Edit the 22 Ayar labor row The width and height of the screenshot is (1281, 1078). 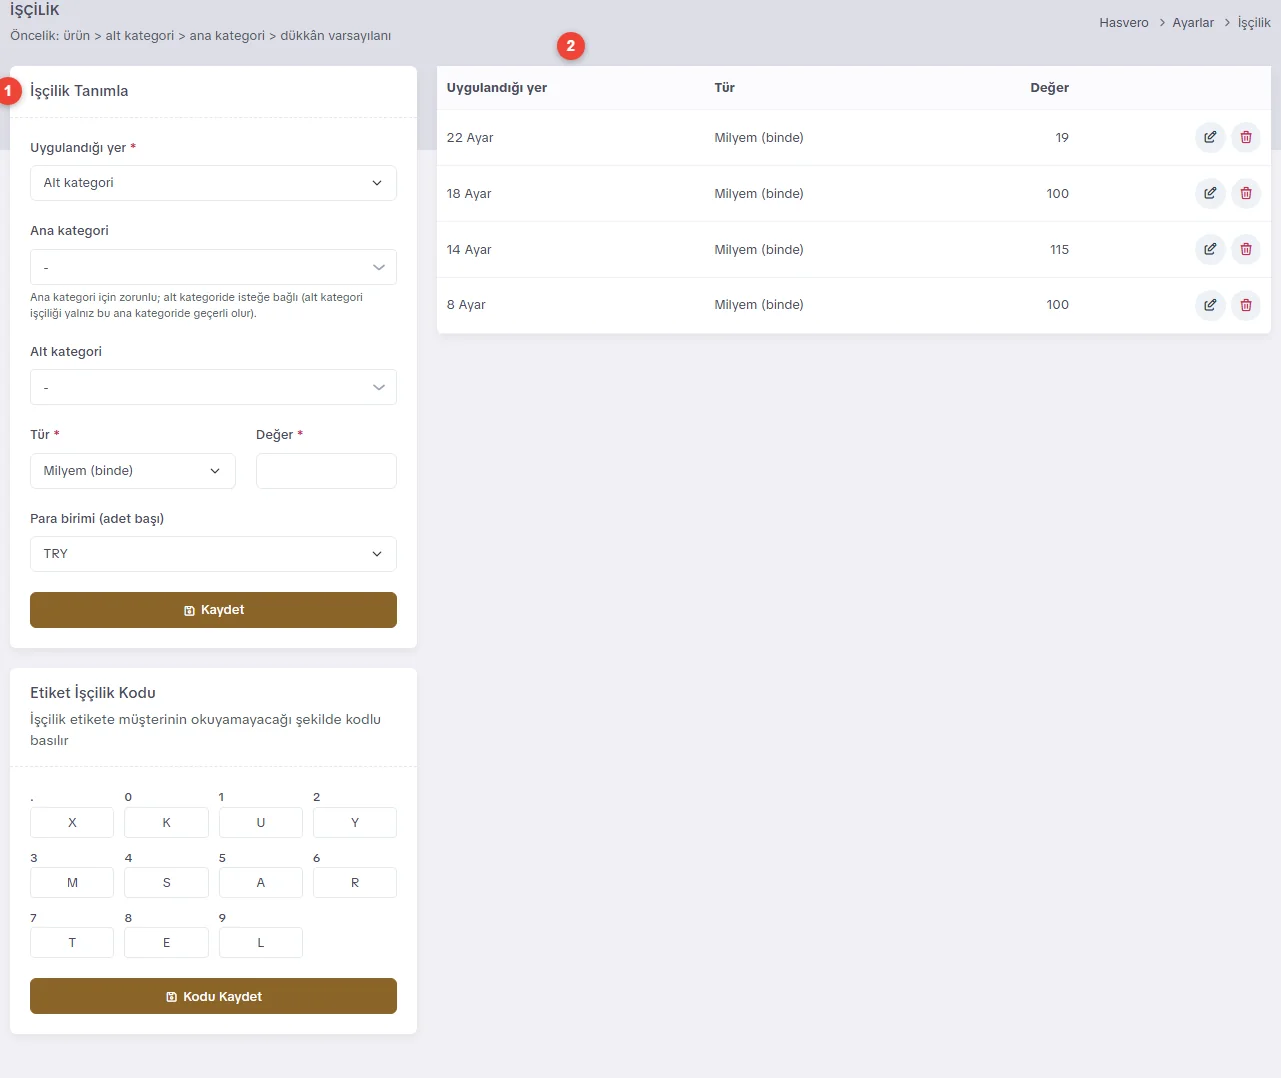coord(1210,137)
